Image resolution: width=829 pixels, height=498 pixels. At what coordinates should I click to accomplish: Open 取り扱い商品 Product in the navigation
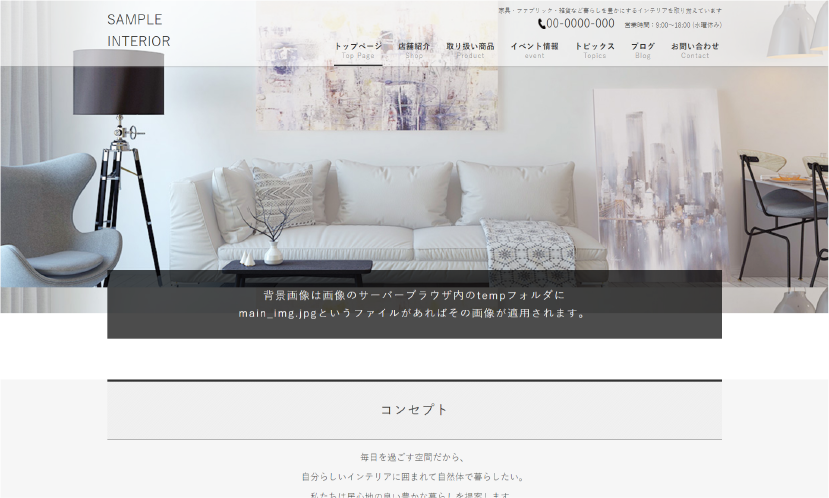coord(469,50)
